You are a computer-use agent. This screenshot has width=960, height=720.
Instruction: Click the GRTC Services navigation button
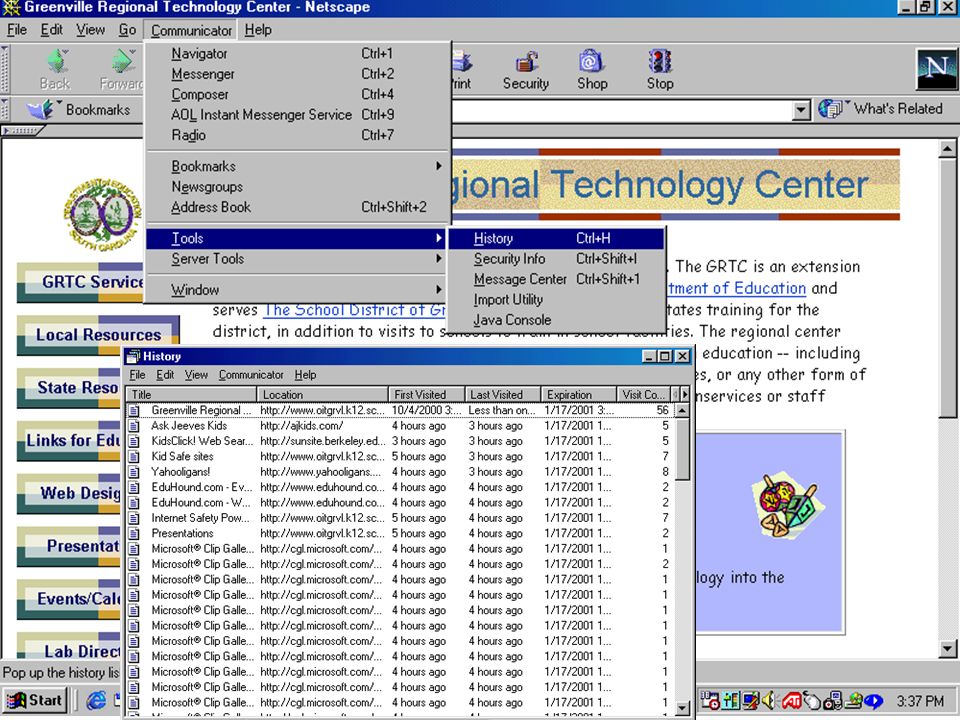82,282
